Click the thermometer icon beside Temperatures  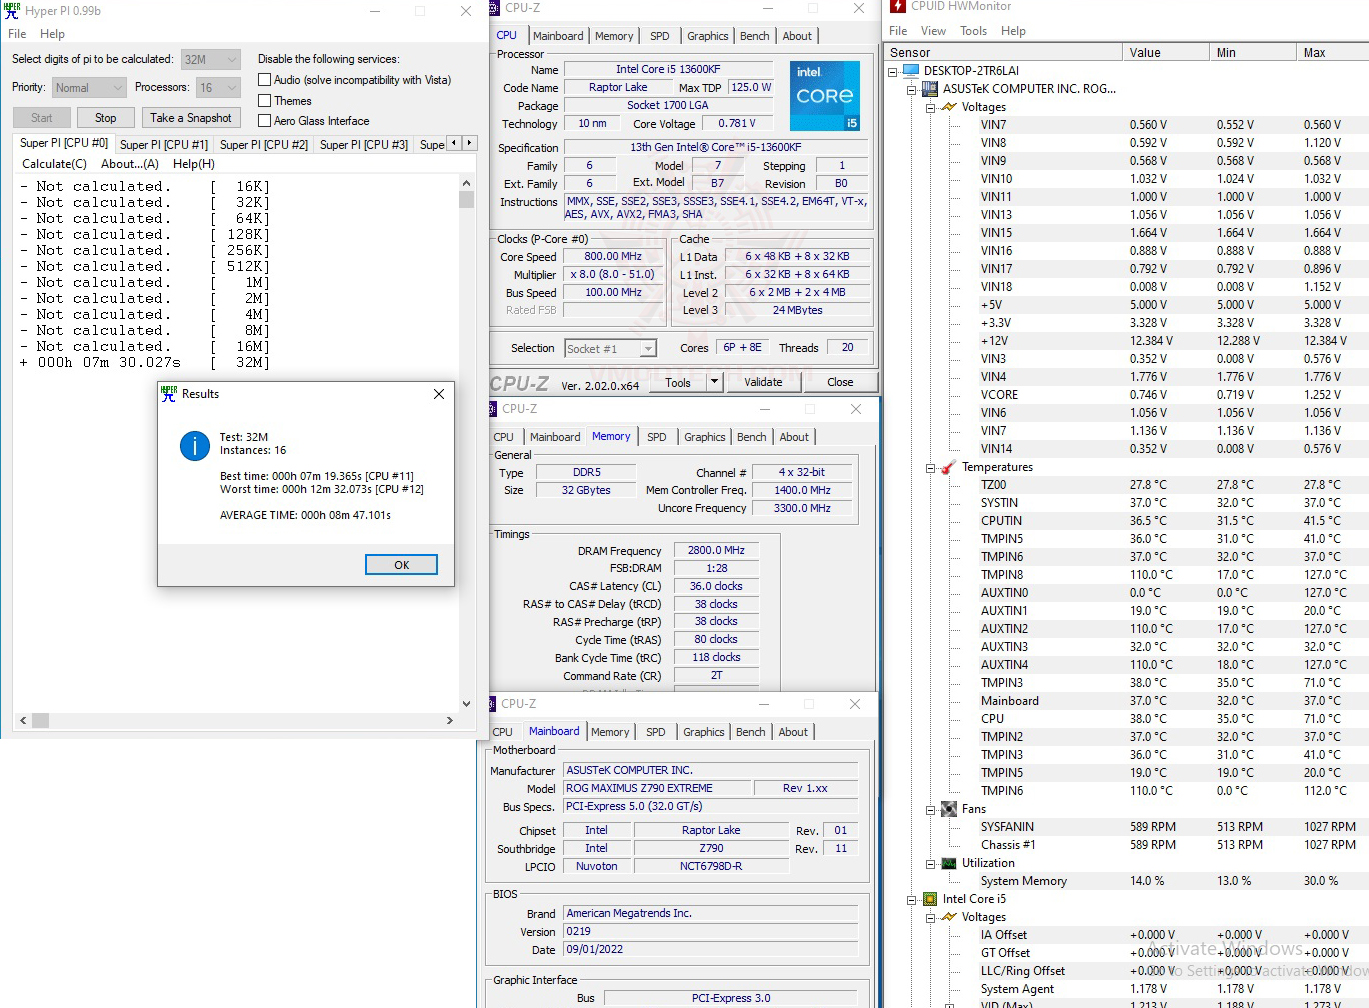948,467
